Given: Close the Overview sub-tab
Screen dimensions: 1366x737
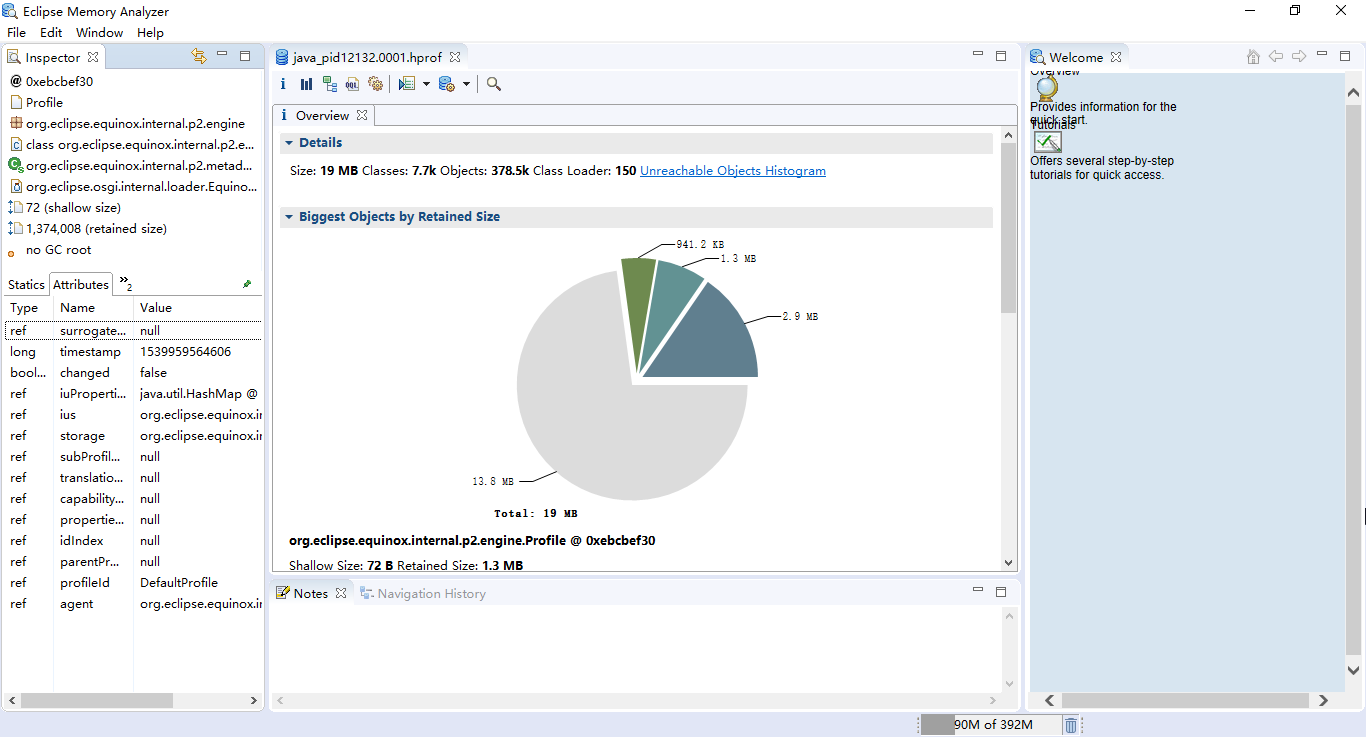Looking at the screenshot, I should coord(362,116).
